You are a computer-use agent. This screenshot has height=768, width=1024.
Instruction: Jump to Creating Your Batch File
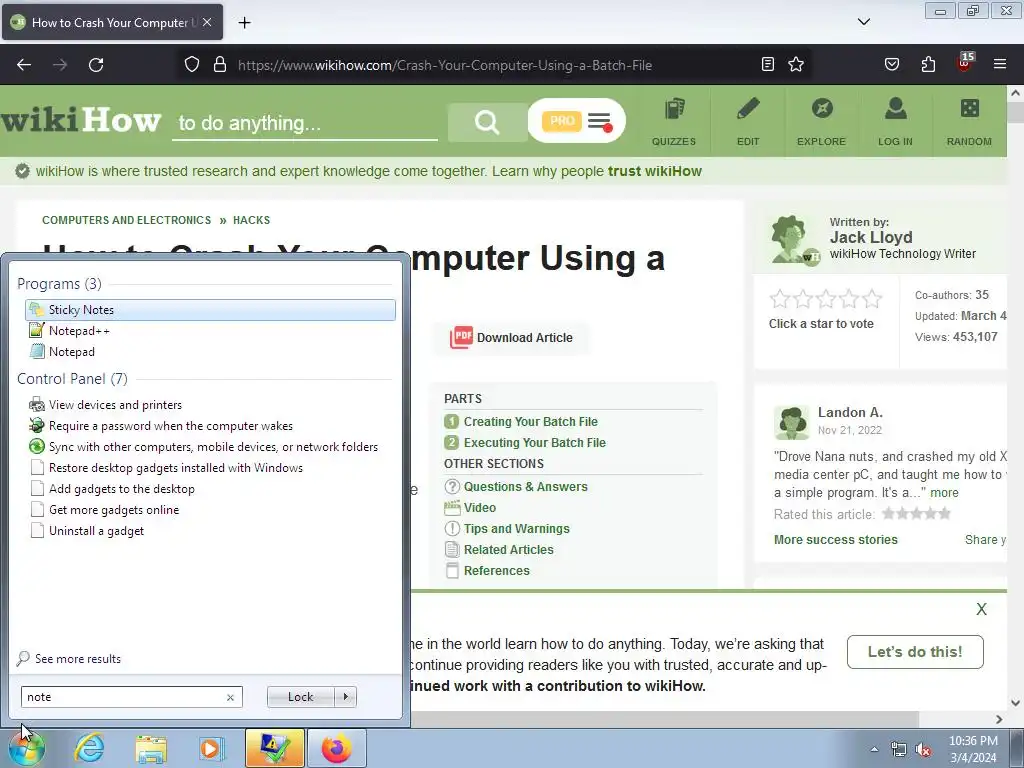click(530, 422)
